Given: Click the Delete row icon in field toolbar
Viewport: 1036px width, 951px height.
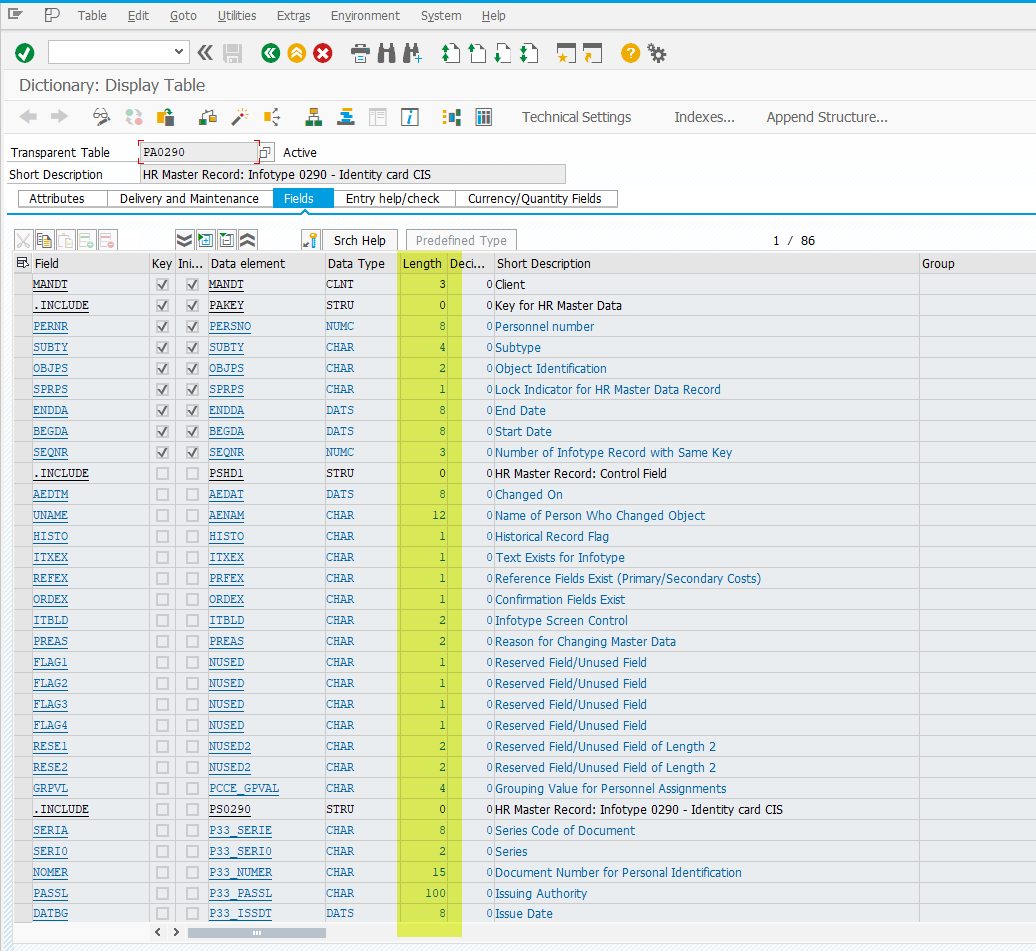Looking at the screenshot, I should pyautogui.click(x=109, y=240).
